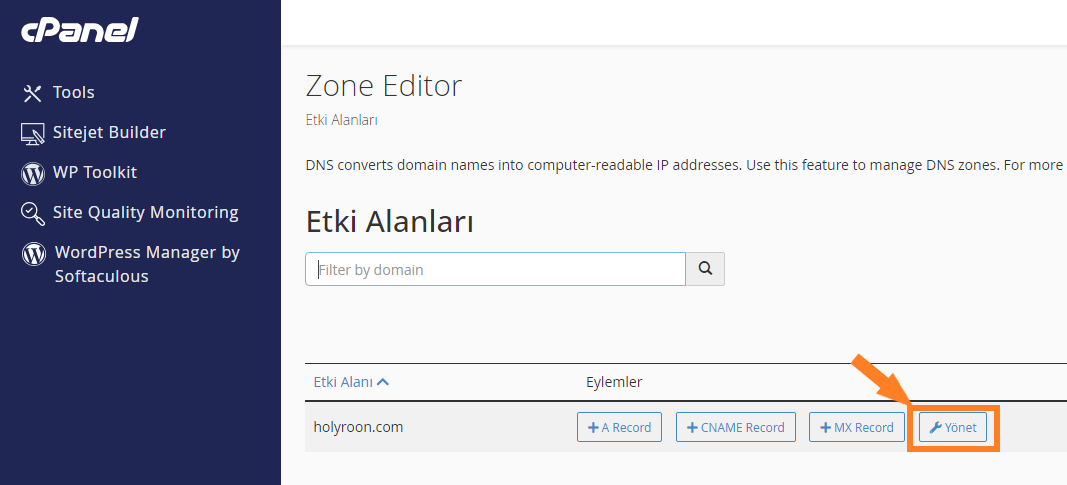
Task: Open the Sitejet Builder sidebar label
Action: [110, 133]
